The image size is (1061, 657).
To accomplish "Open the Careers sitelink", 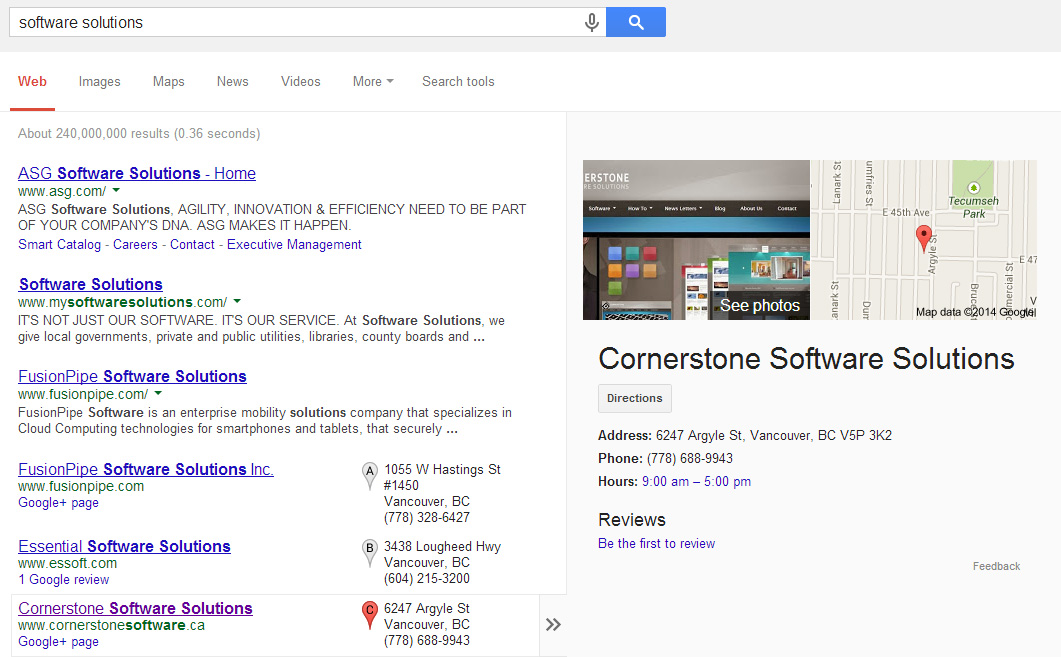I will [x=135, y=244].
